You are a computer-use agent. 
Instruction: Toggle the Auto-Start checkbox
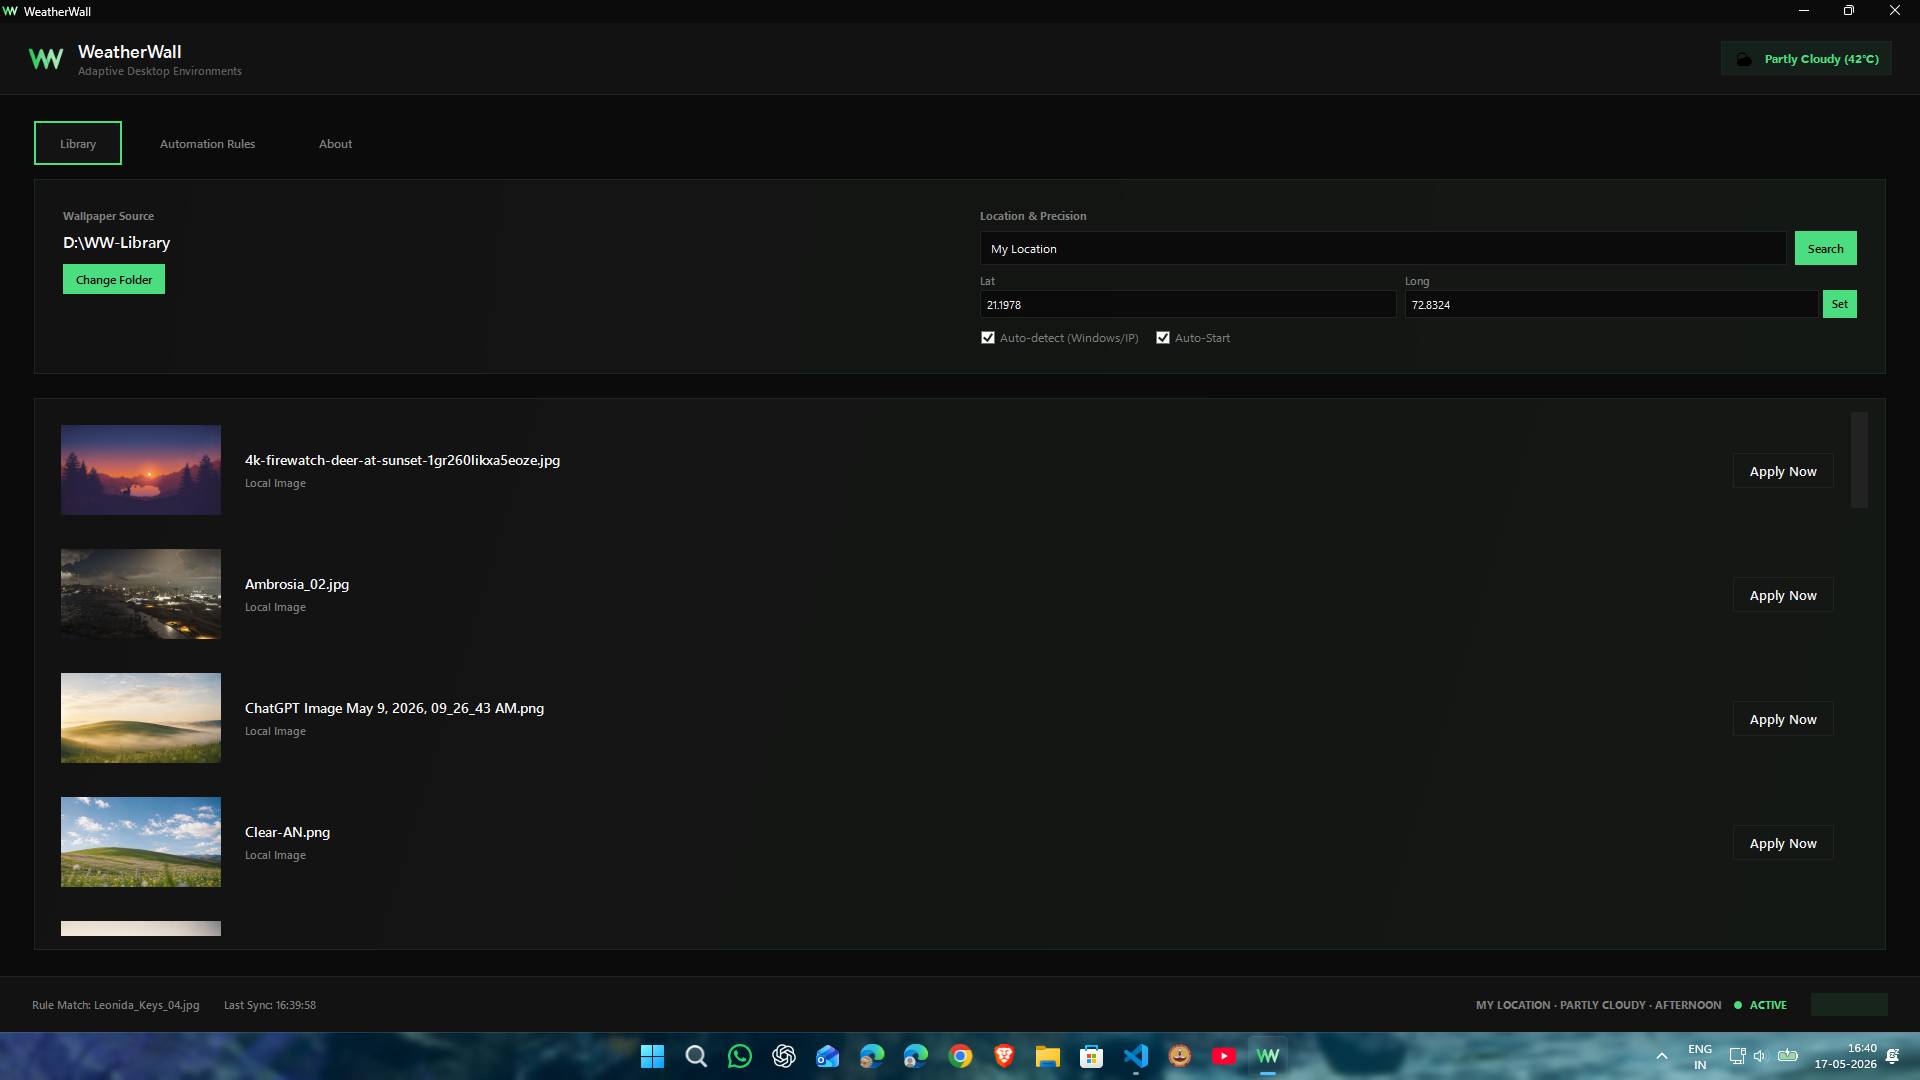pyautogui.click(x=1163, y=338)
